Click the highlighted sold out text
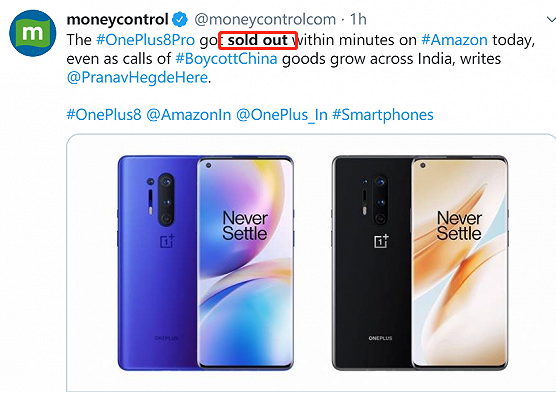 tap(258, 40)
